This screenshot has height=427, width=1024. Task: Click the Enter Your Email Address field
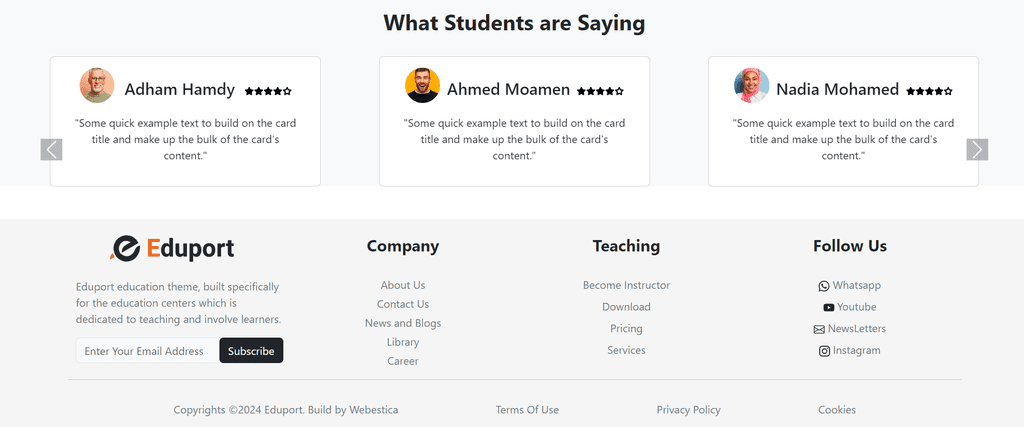148,351
